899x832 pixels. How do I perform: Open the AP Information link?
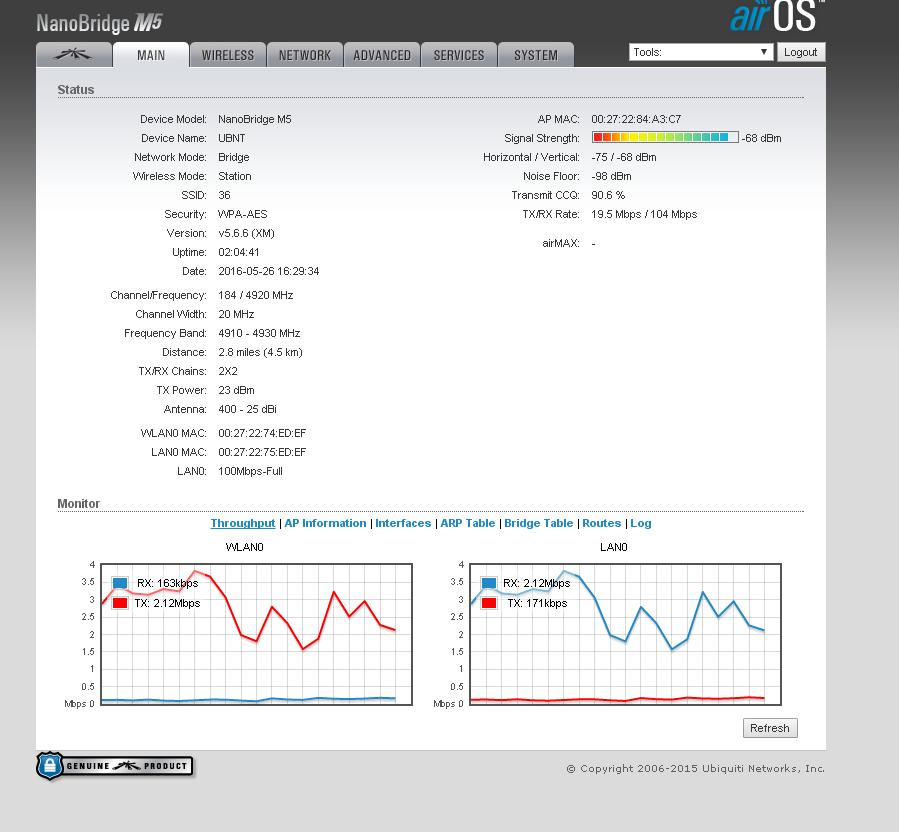coord(325,523)
